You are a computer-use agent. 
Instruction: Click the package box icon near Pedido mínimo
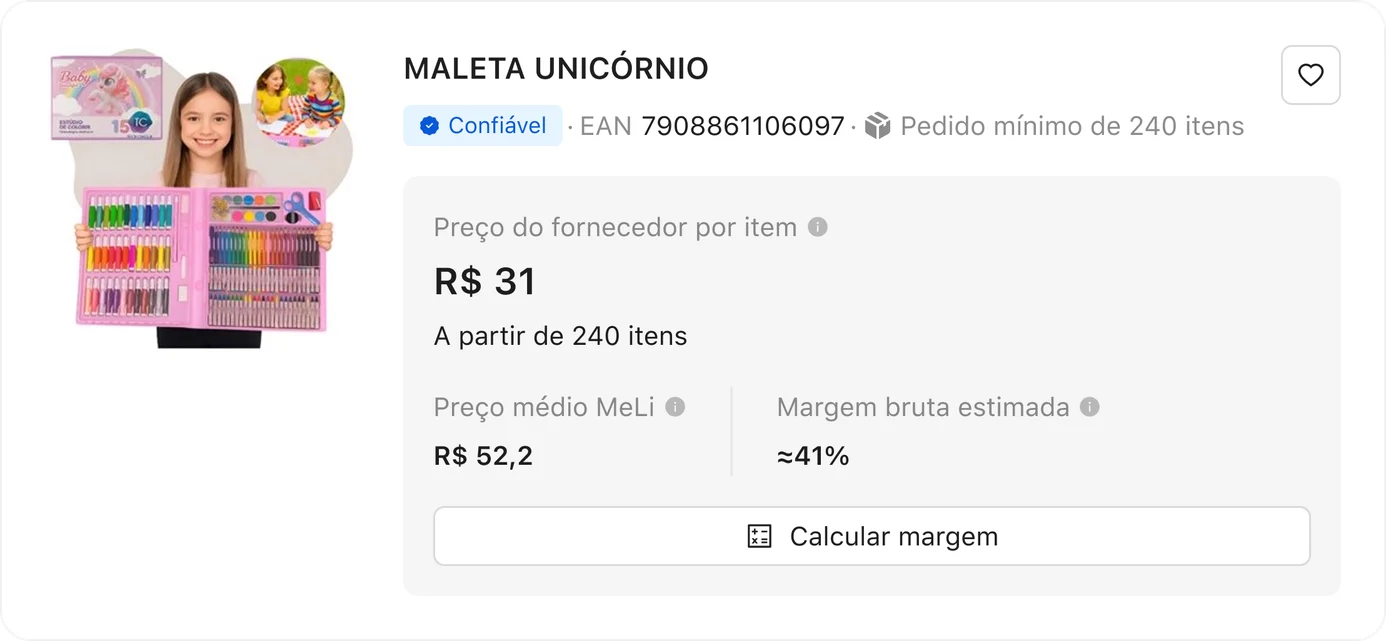877,126
